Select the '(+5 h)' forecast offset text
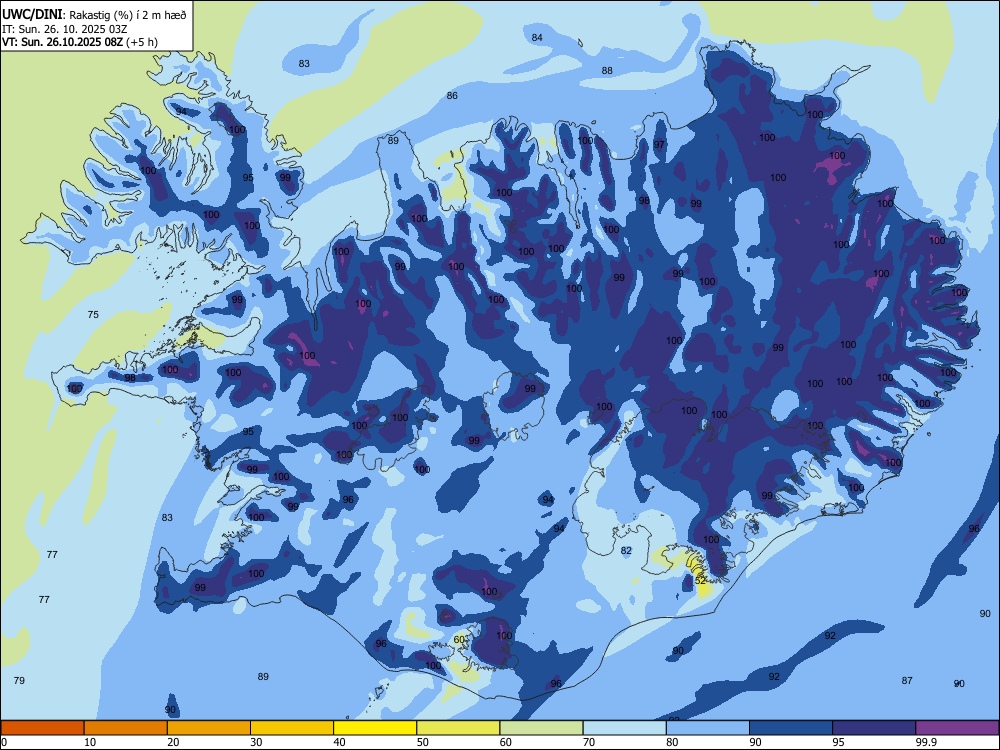The width and height of the screenshot is (1000, 750). point(142,42)
